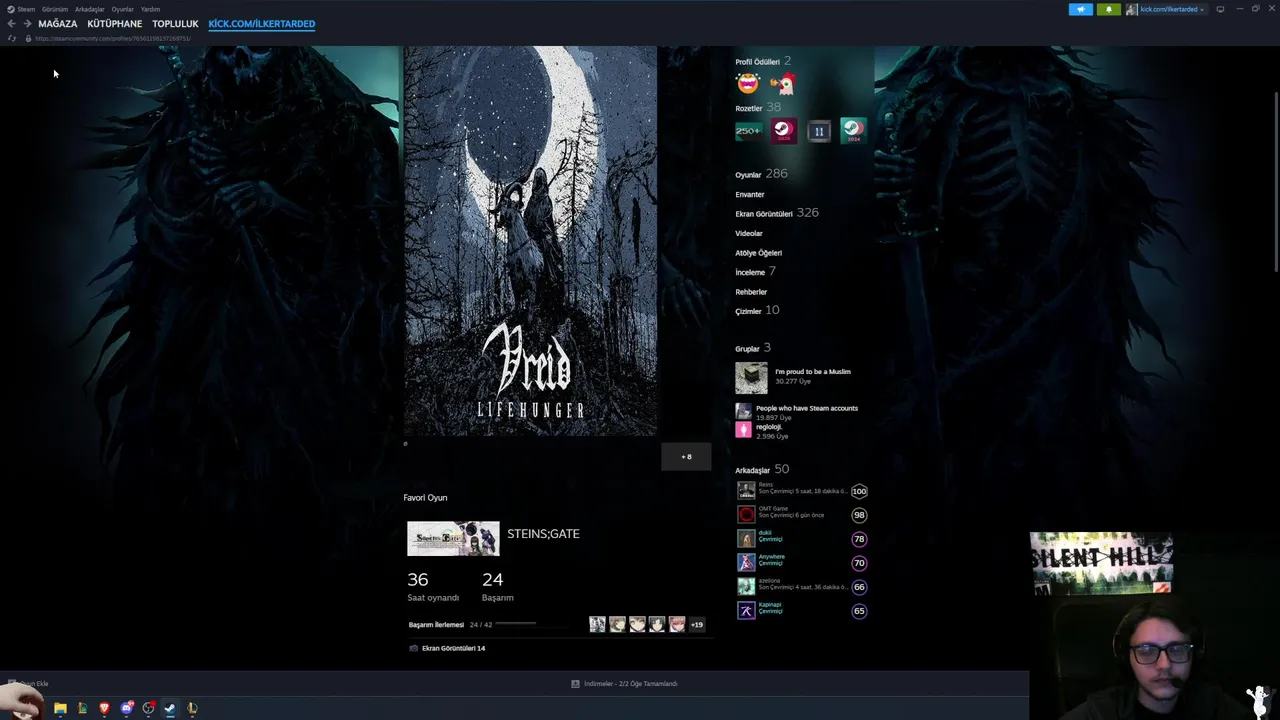
Task: Switch to the TOPLULUK tab
Action: pyautogui.click(x=175, y=23)
